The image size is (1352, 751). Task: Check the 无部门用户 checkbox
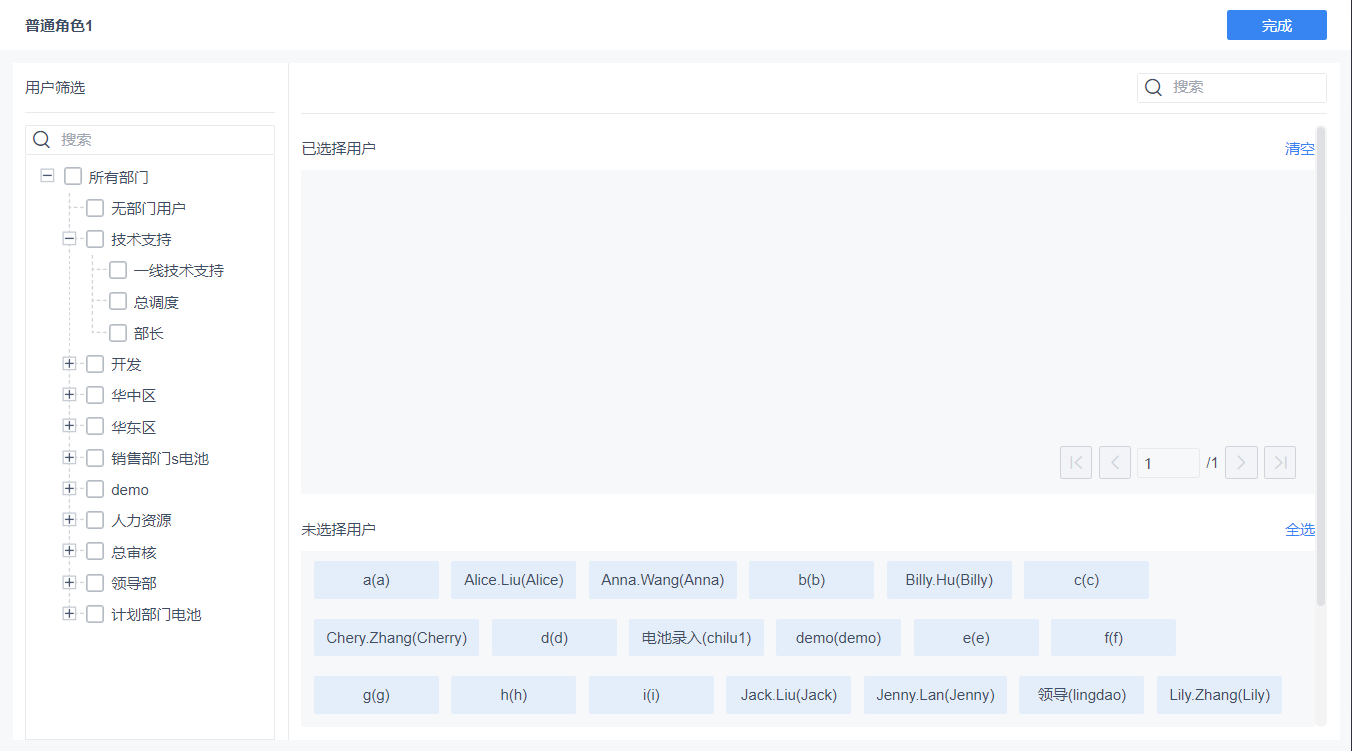coord(95,208)
